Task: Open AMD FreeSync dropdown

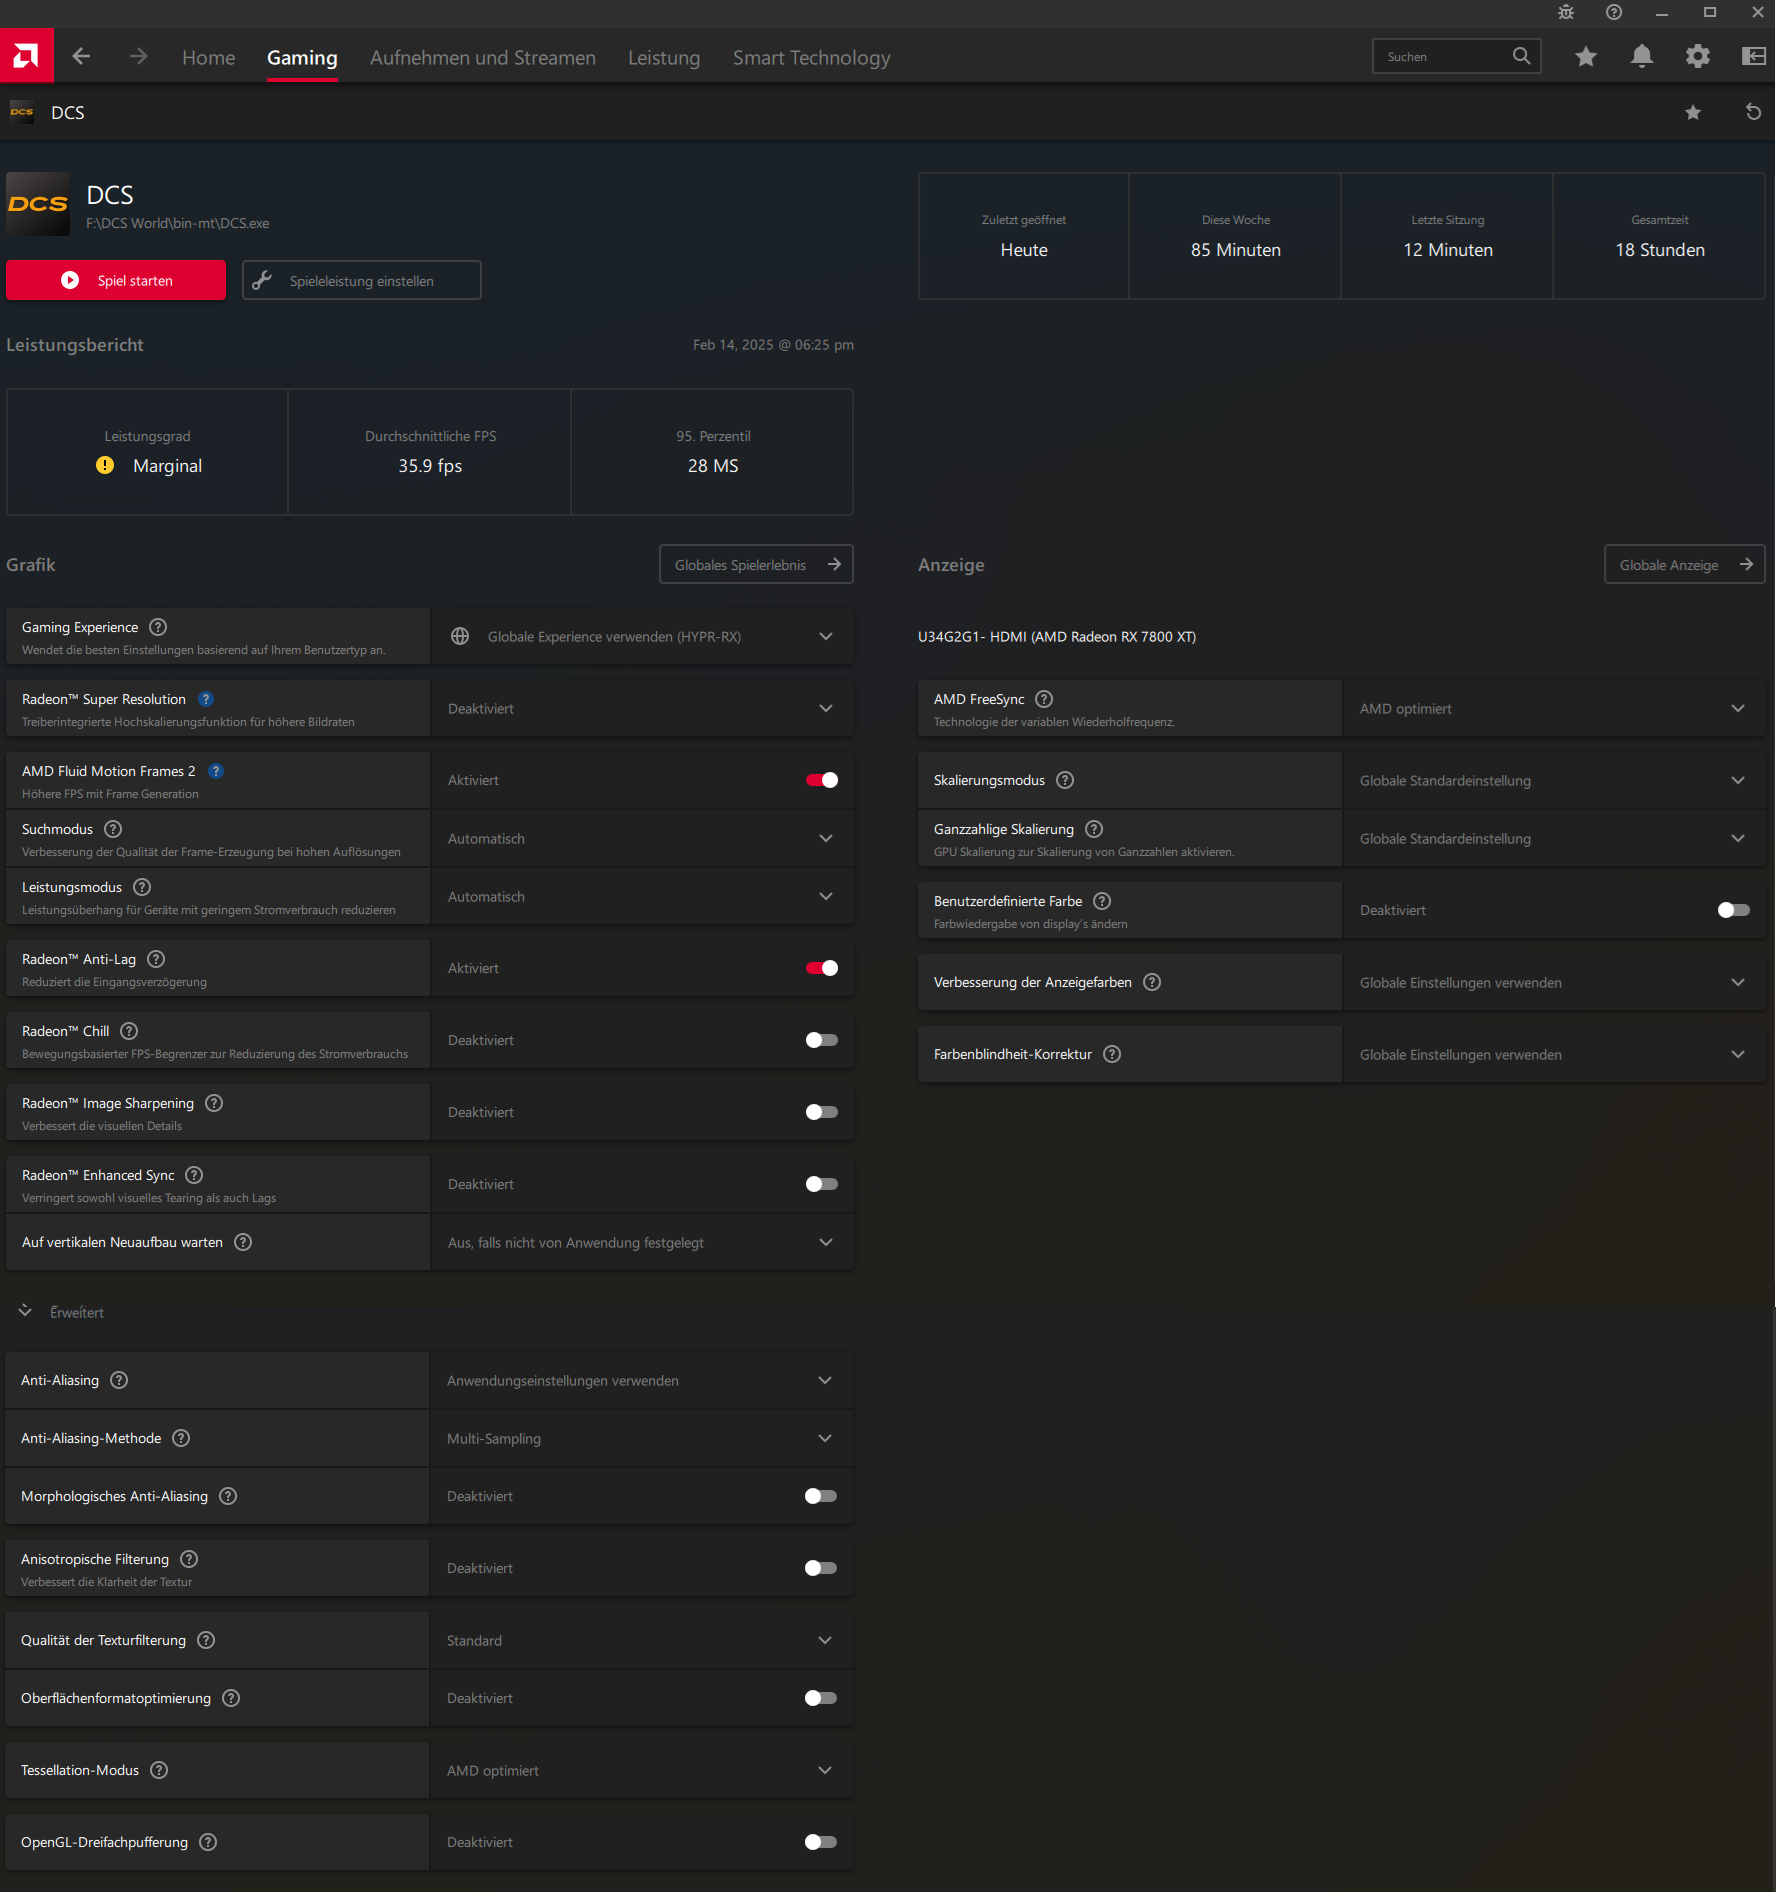Action: point(1554,708)
